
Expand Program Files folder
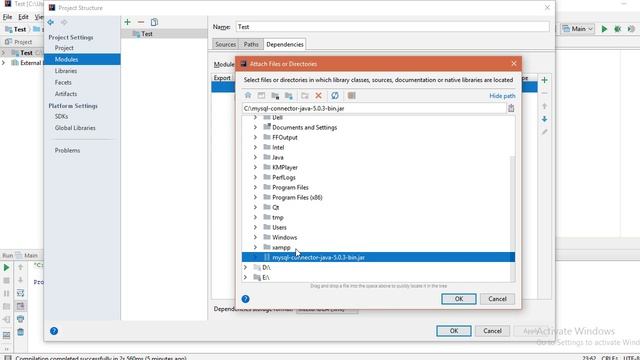coord(255,187)
